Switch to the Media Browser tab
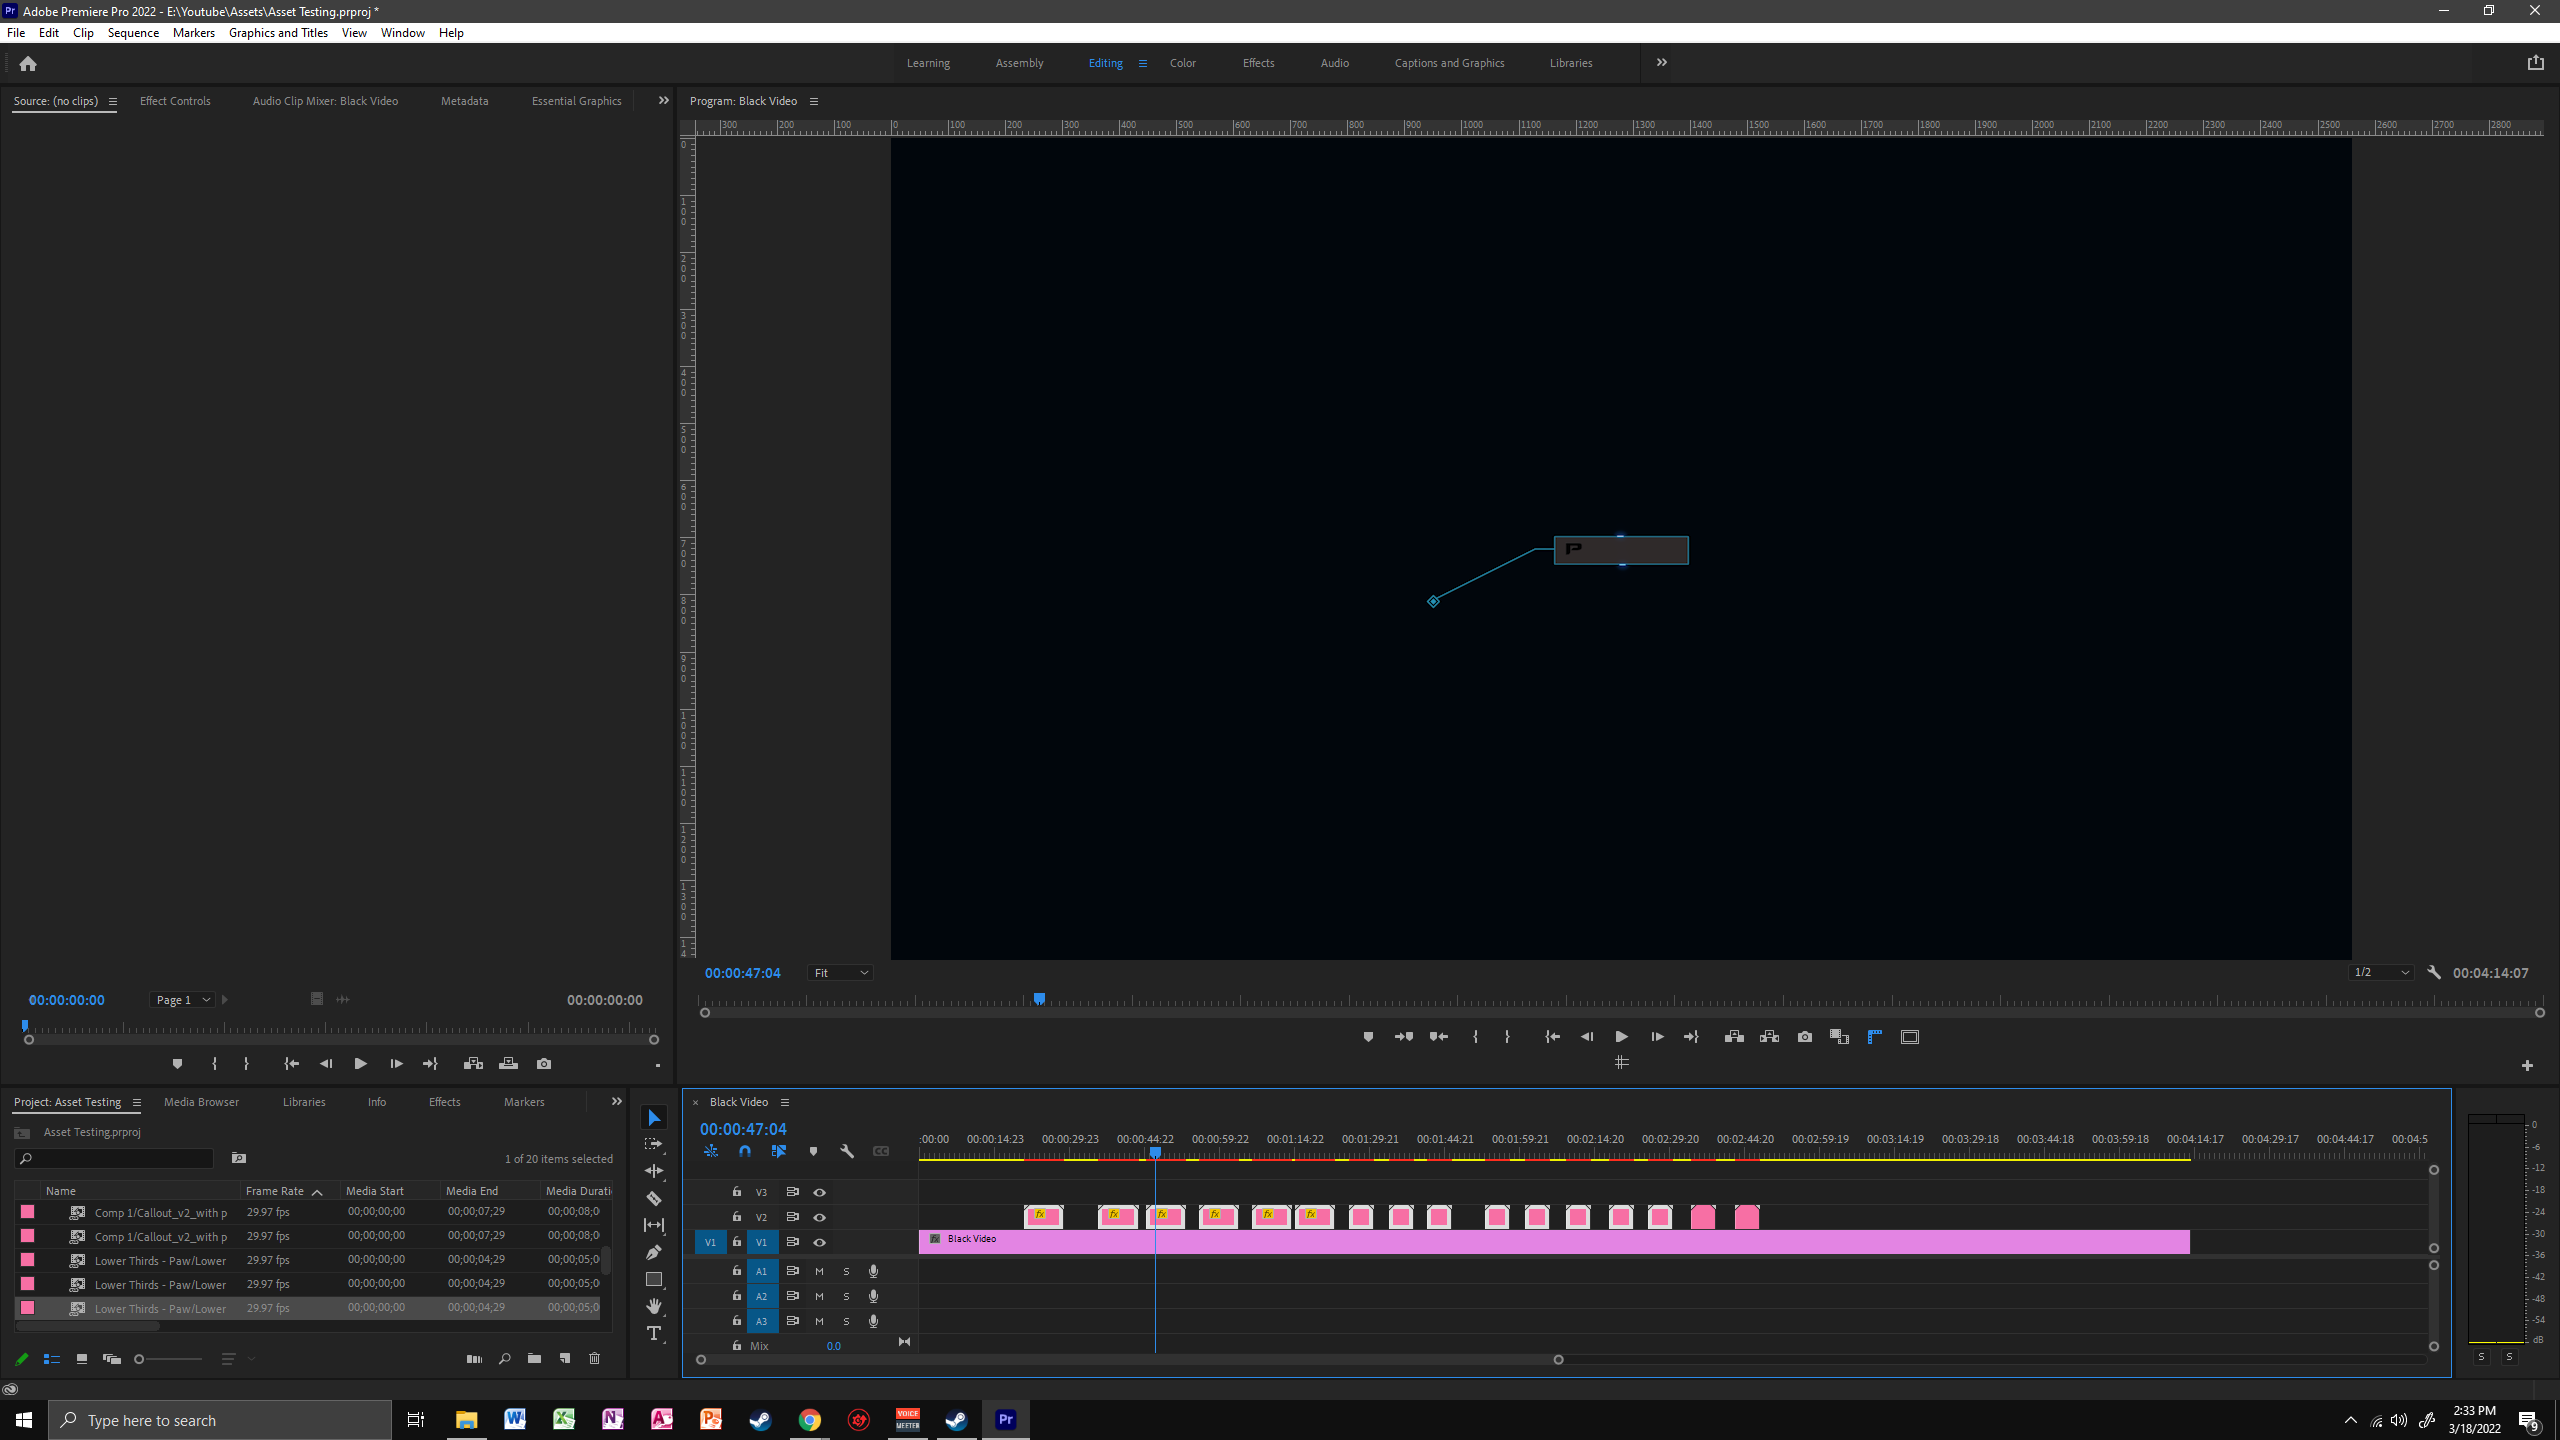2560x1440 pixels. [201, 1102]
